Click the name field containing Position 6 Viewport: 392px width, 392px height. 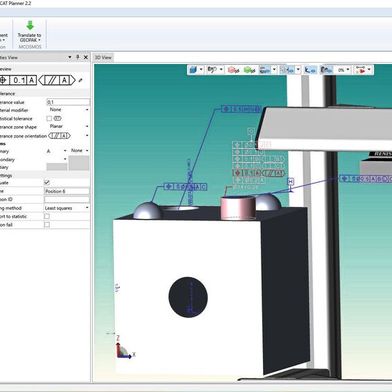[x=67, y=191]
